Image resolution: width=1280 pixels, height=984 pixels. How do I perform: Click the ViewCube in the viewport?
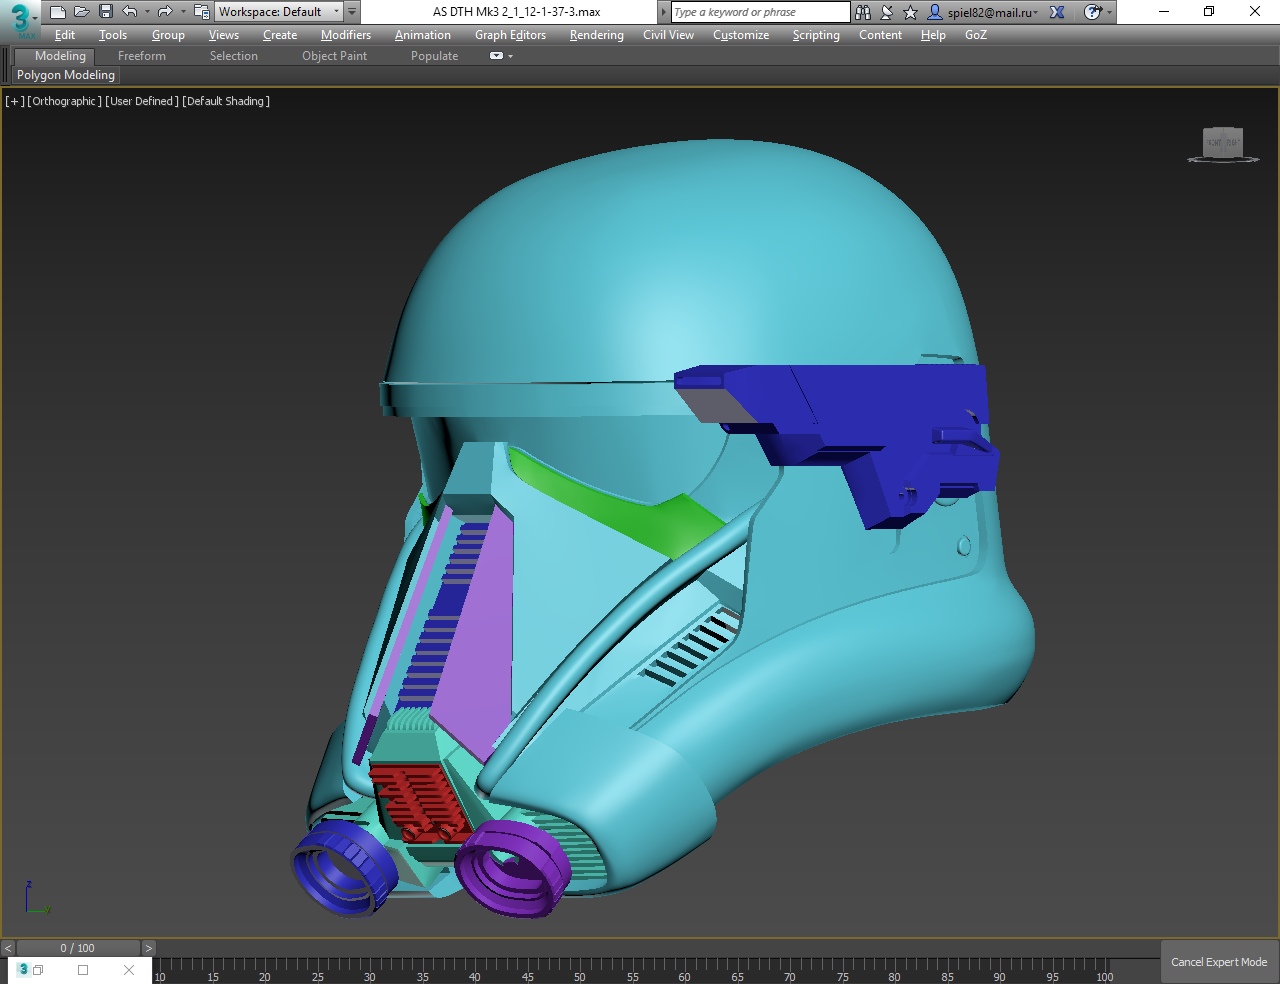[x=1223, y=143]
